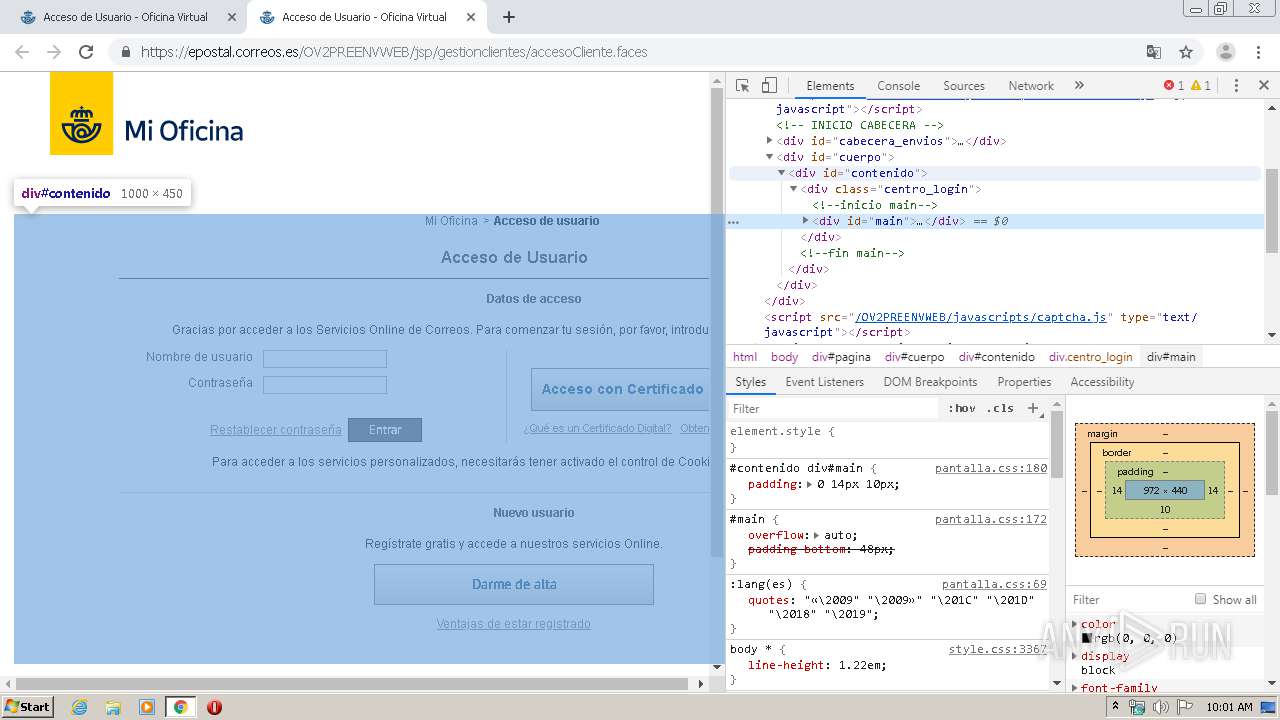Click the Entrar login button
Image resolution: width=1280 pixels, height=720 pixels.
point(385,430)
